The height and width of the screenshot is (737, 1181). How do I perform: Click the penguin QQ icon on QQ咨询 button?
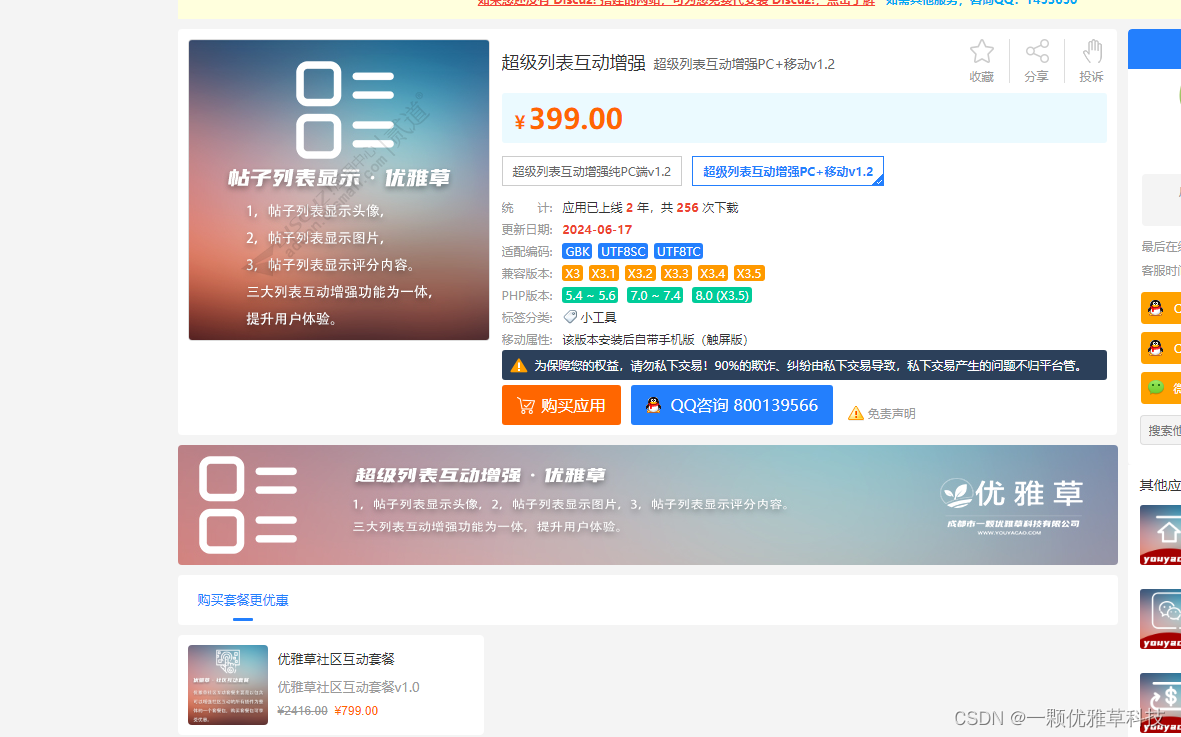[654, 405]
